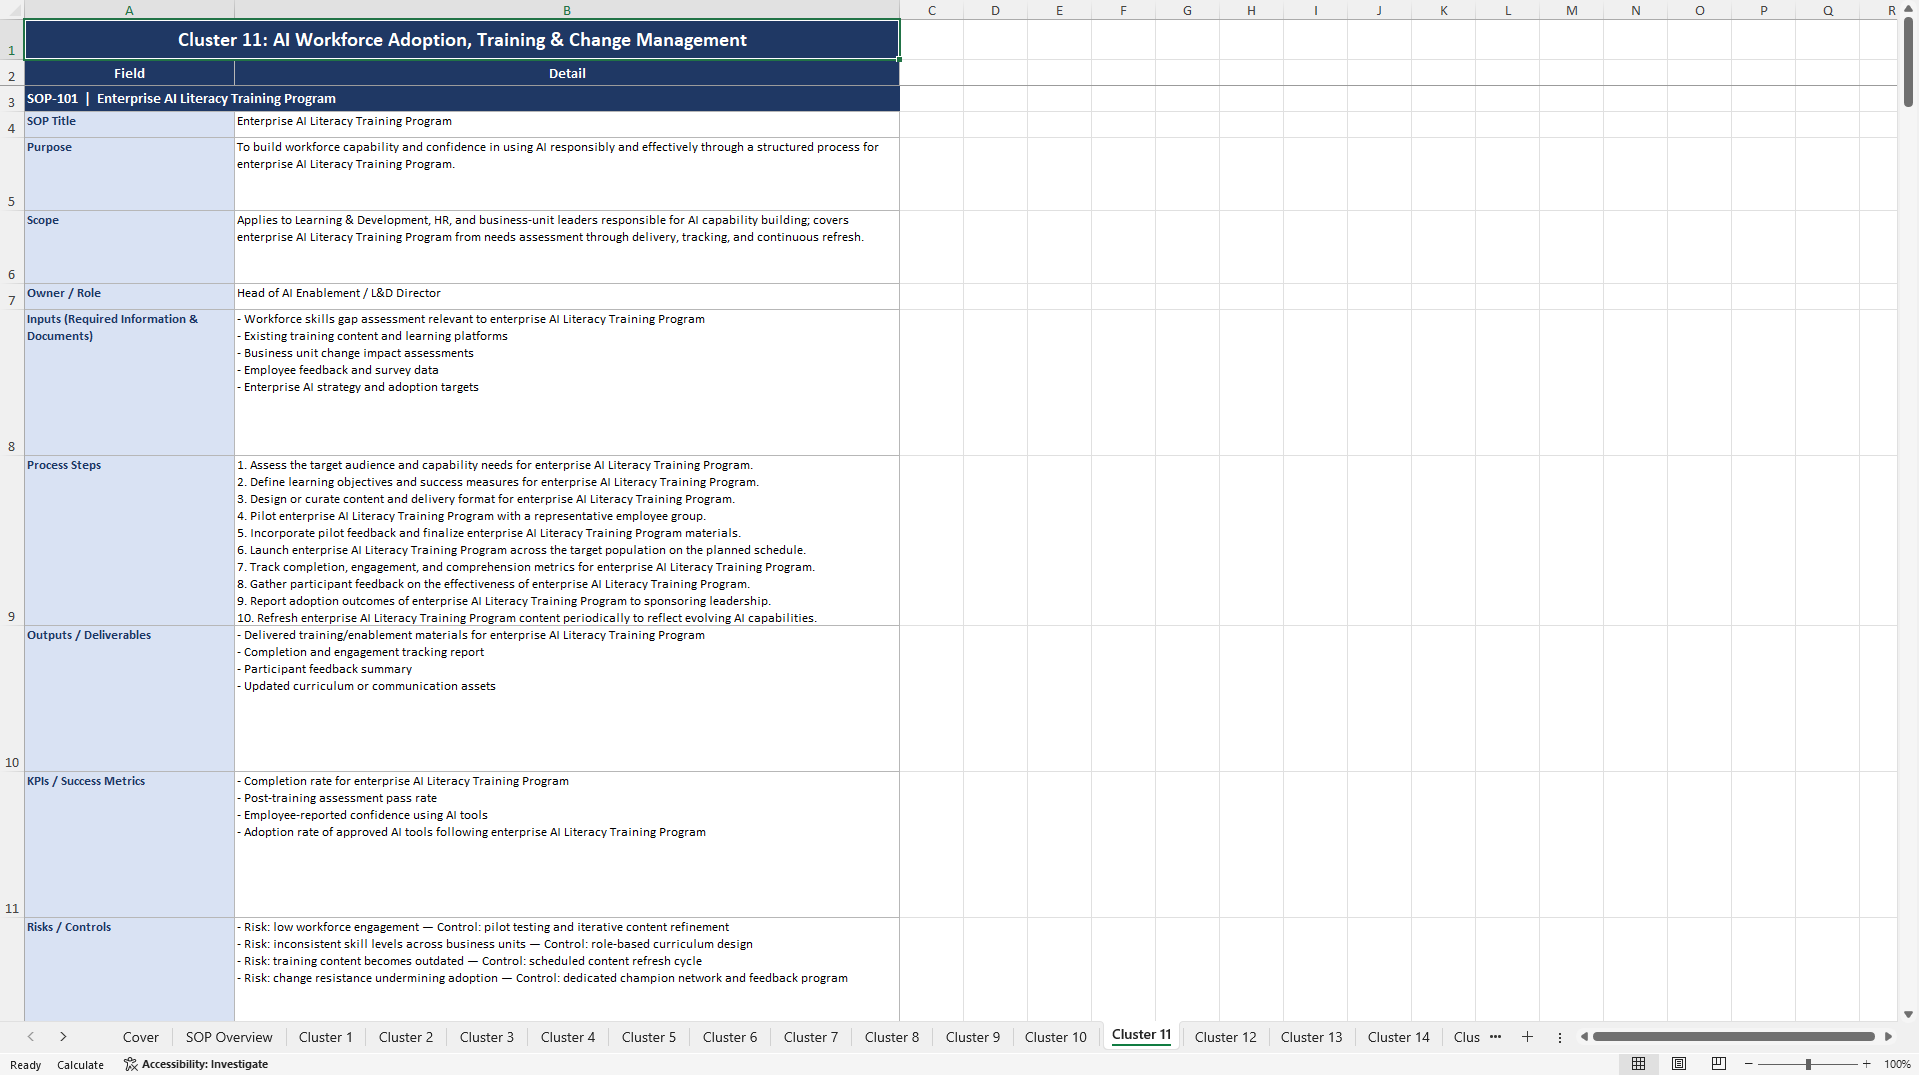Select the 'Owner / Role' cell
Screen dimensions: 1919x1075
click(129, 296)
